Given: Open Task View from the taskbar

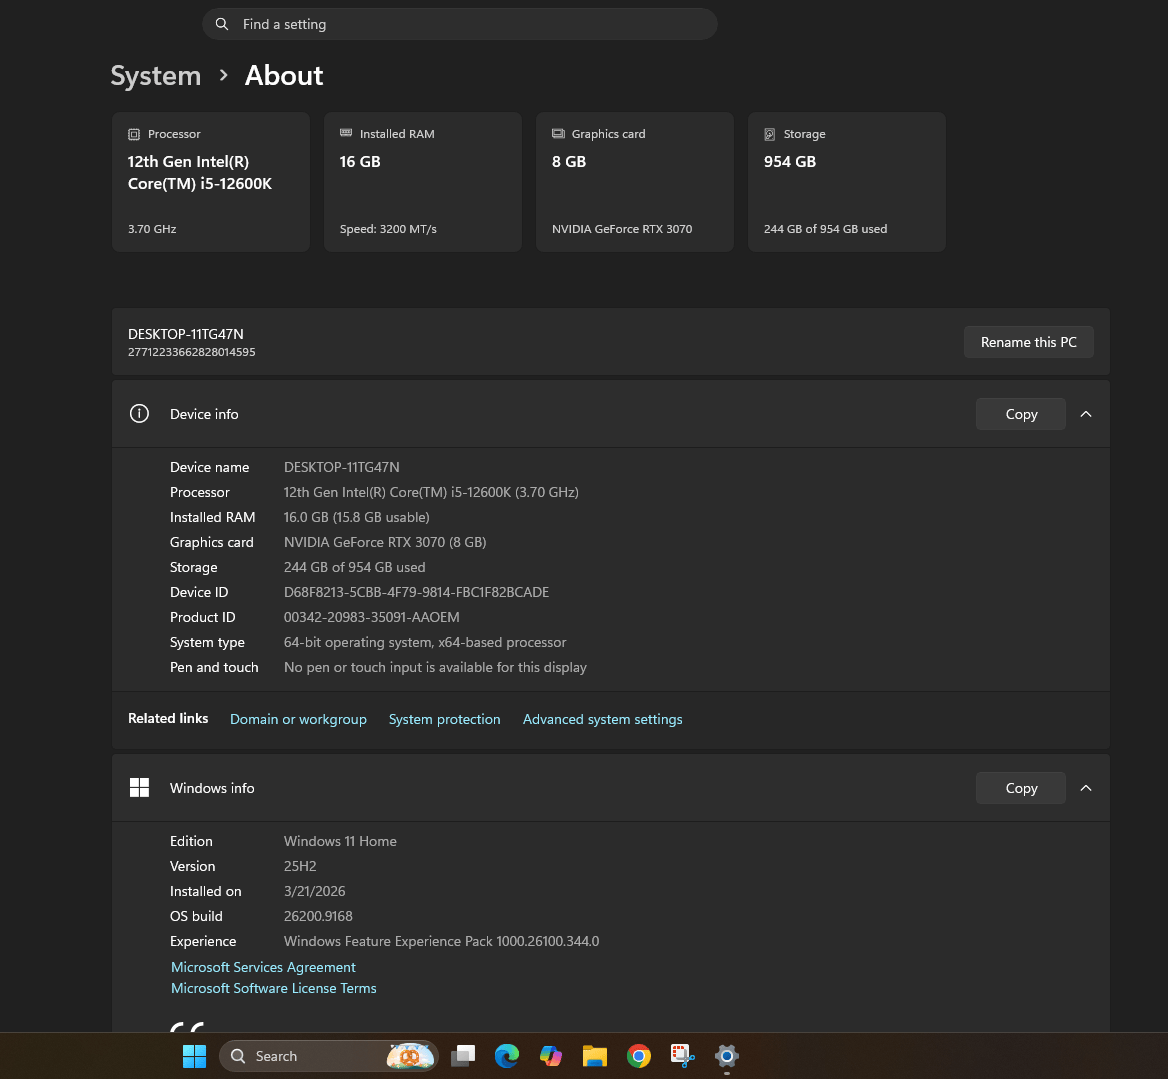Looking at the screenshot, I should click(463, 1056).
